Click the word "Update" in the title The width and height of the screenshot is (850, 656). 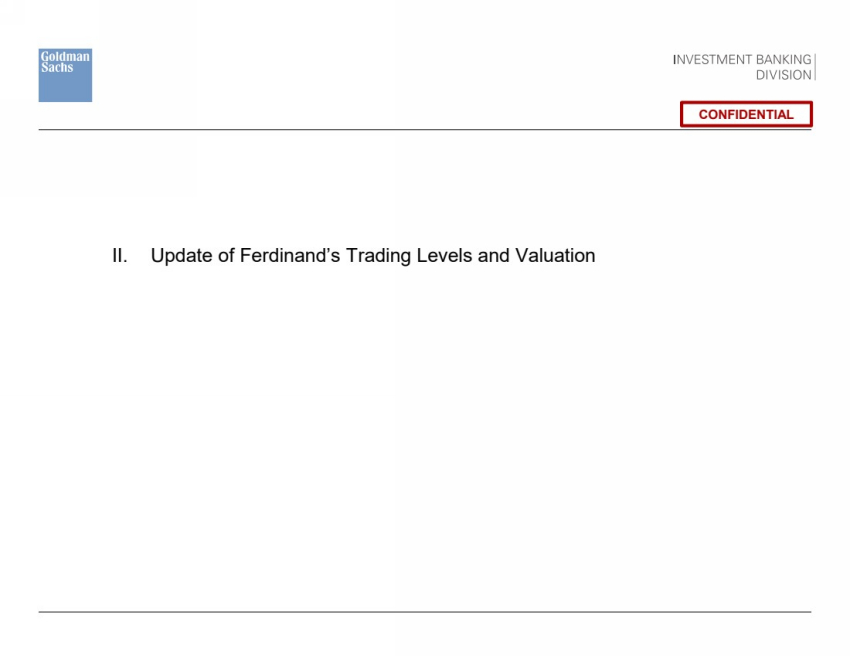181,256
